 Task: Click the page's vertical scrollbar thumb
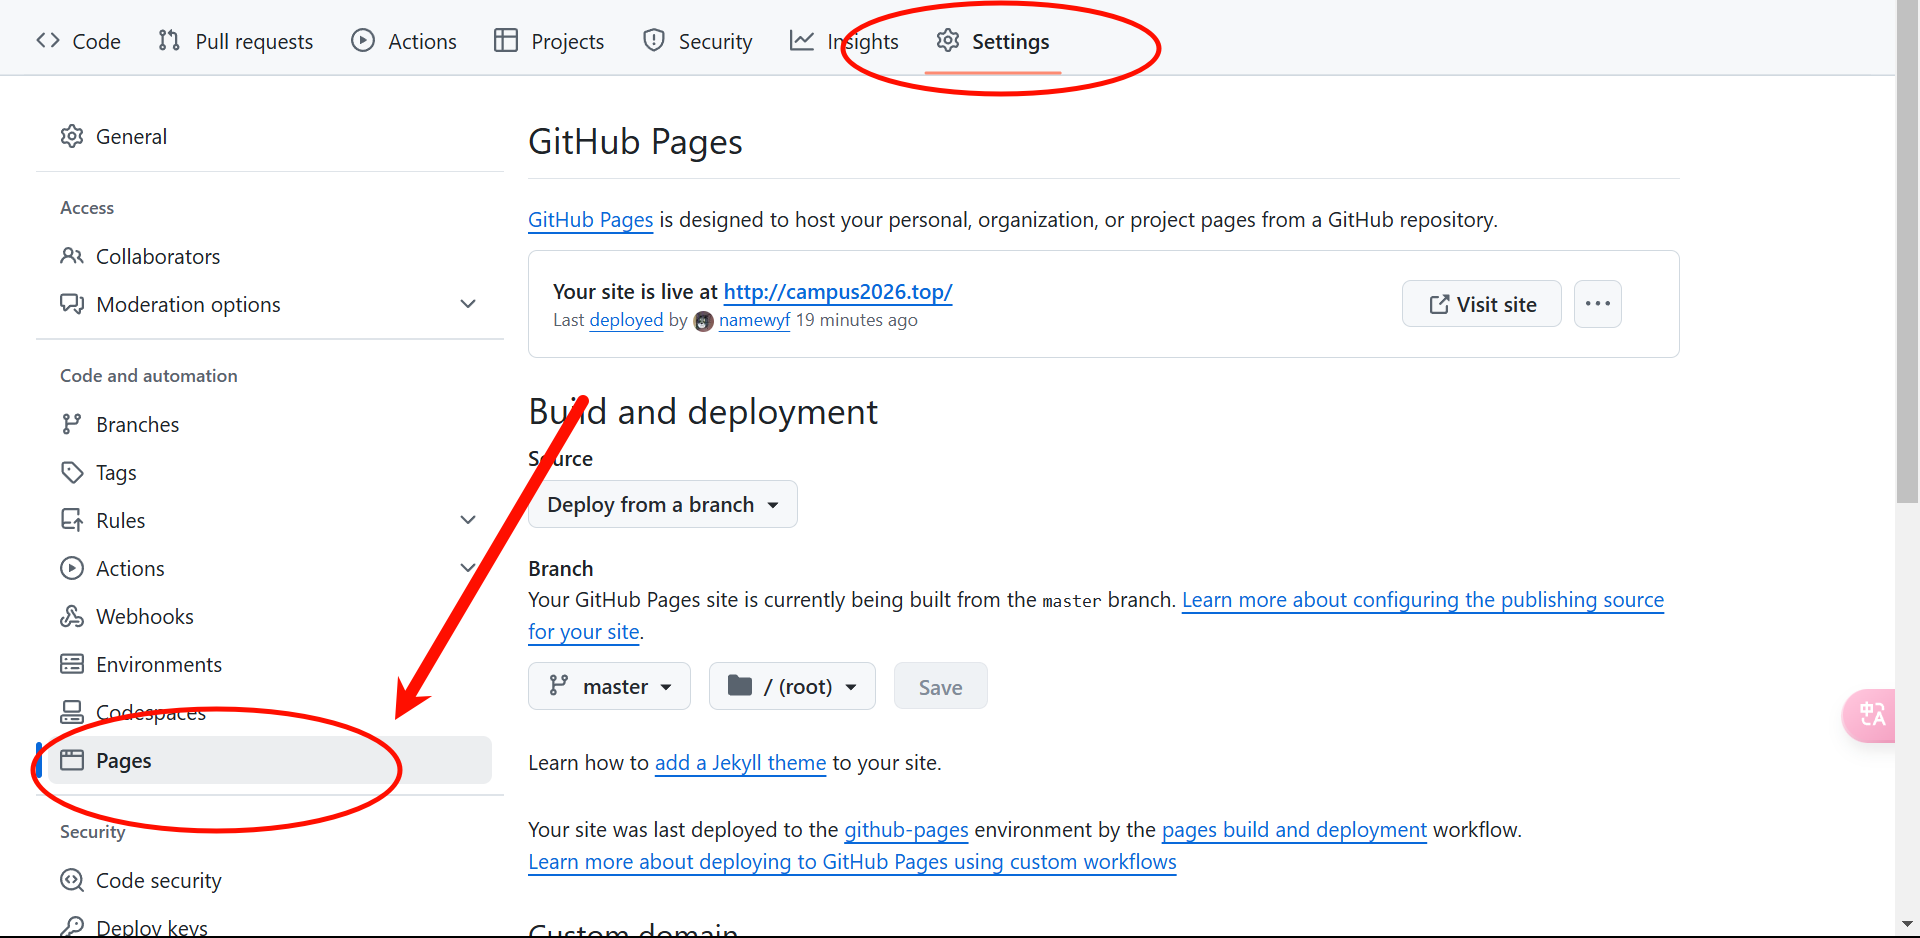[1907, 250]
